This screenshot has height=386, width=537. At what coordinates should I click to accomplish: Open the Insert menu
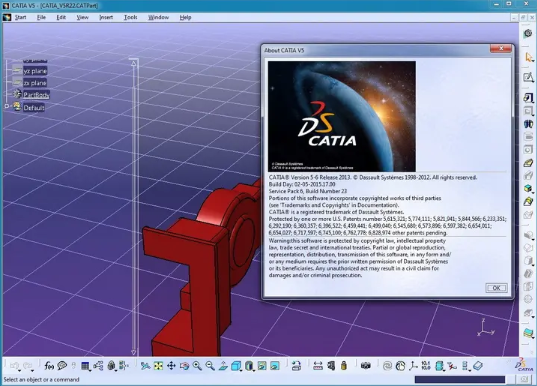(106, 17)
